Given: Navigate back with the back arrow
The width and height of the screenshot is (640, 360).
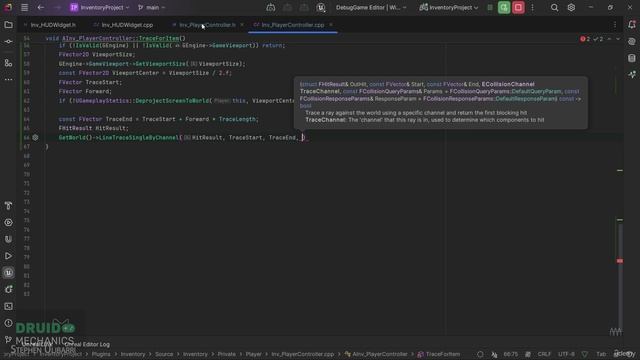Looking at the screenshot, I should [x=41, y=7].
